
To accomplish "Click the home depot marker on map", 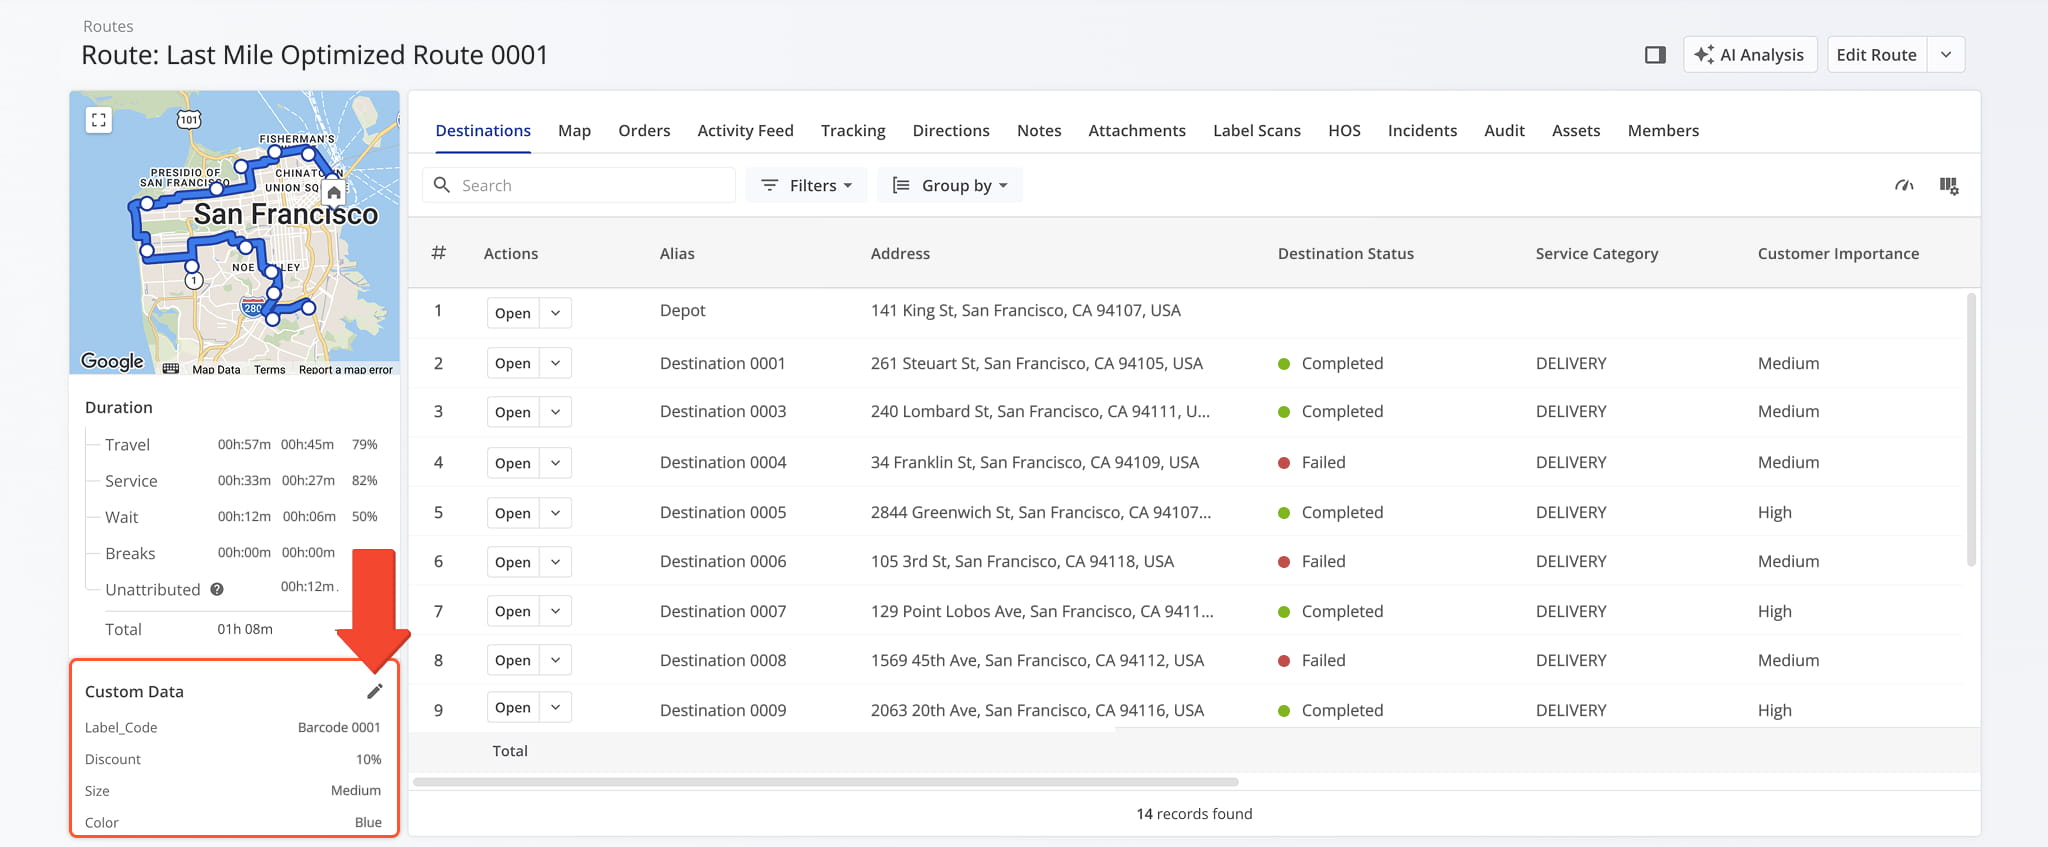I will click(x=334, y=192).
